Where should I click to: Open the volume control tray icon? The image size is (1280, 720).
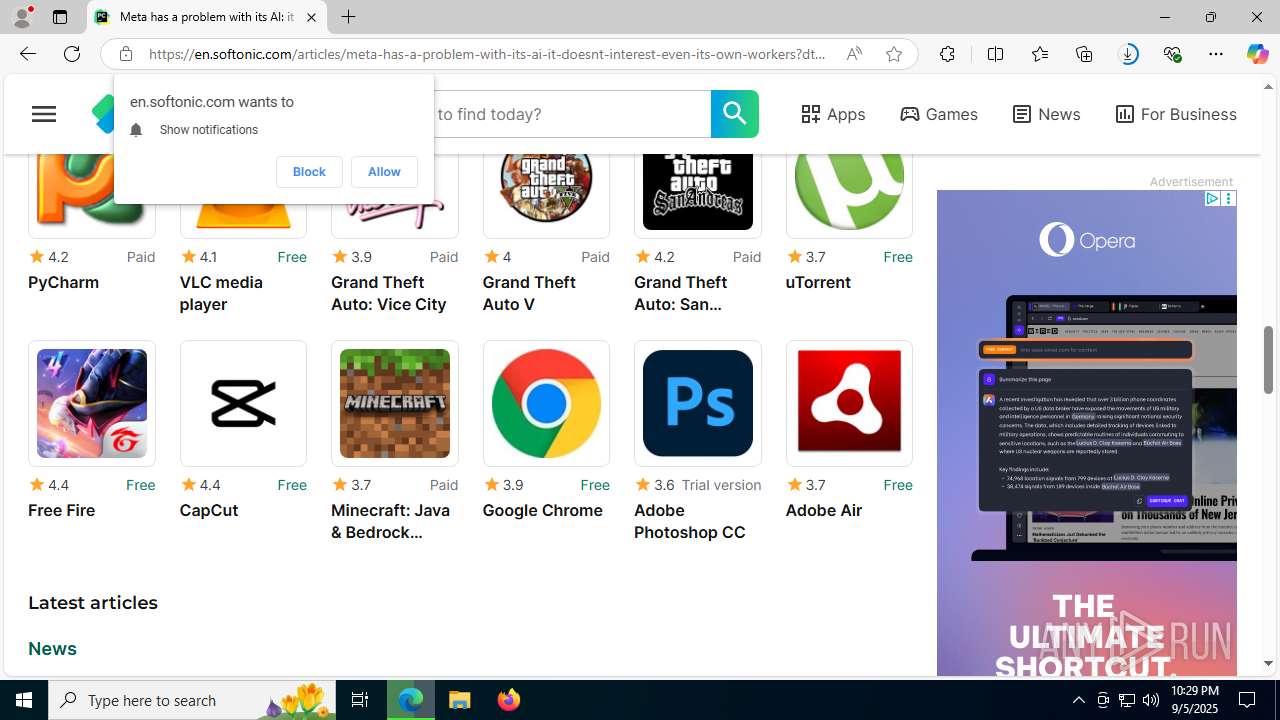[1151, 700]
